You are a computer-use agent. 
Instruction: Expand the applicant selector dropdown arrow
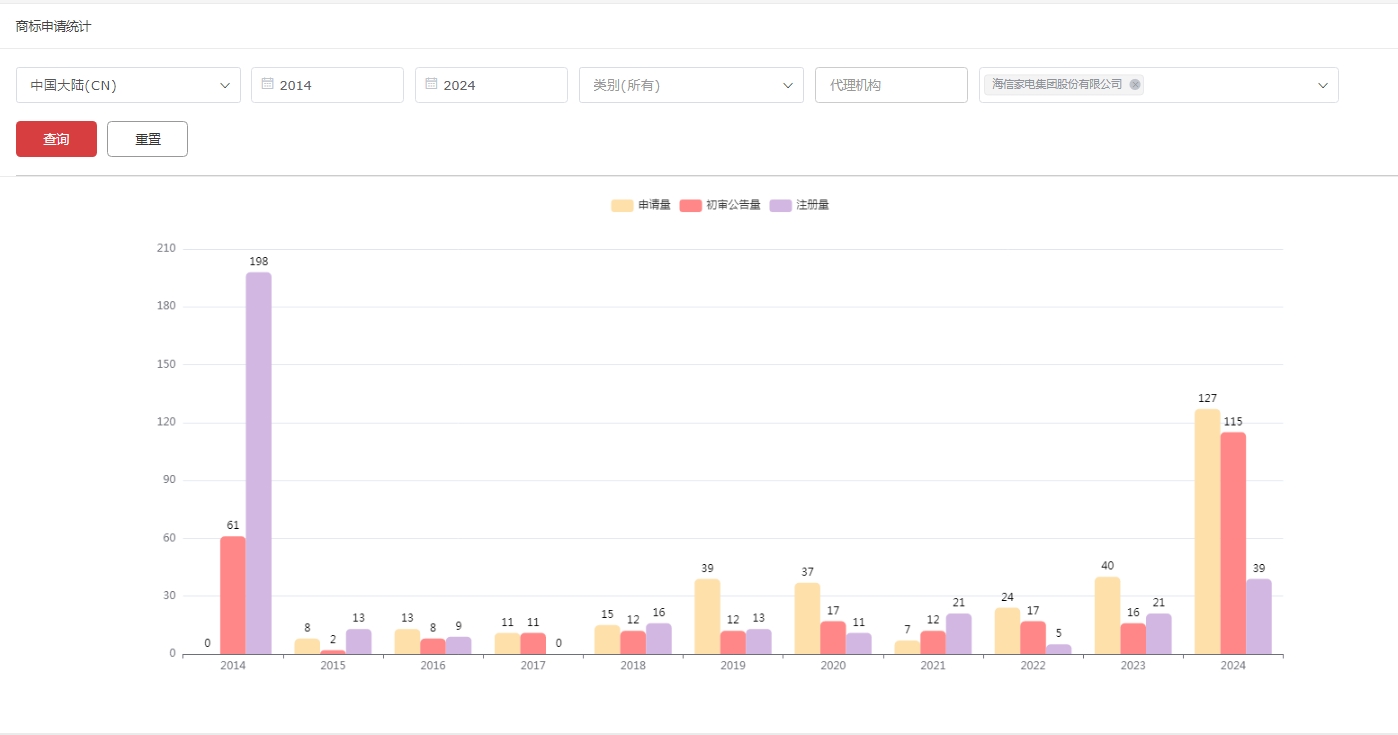pos(1322,85)
